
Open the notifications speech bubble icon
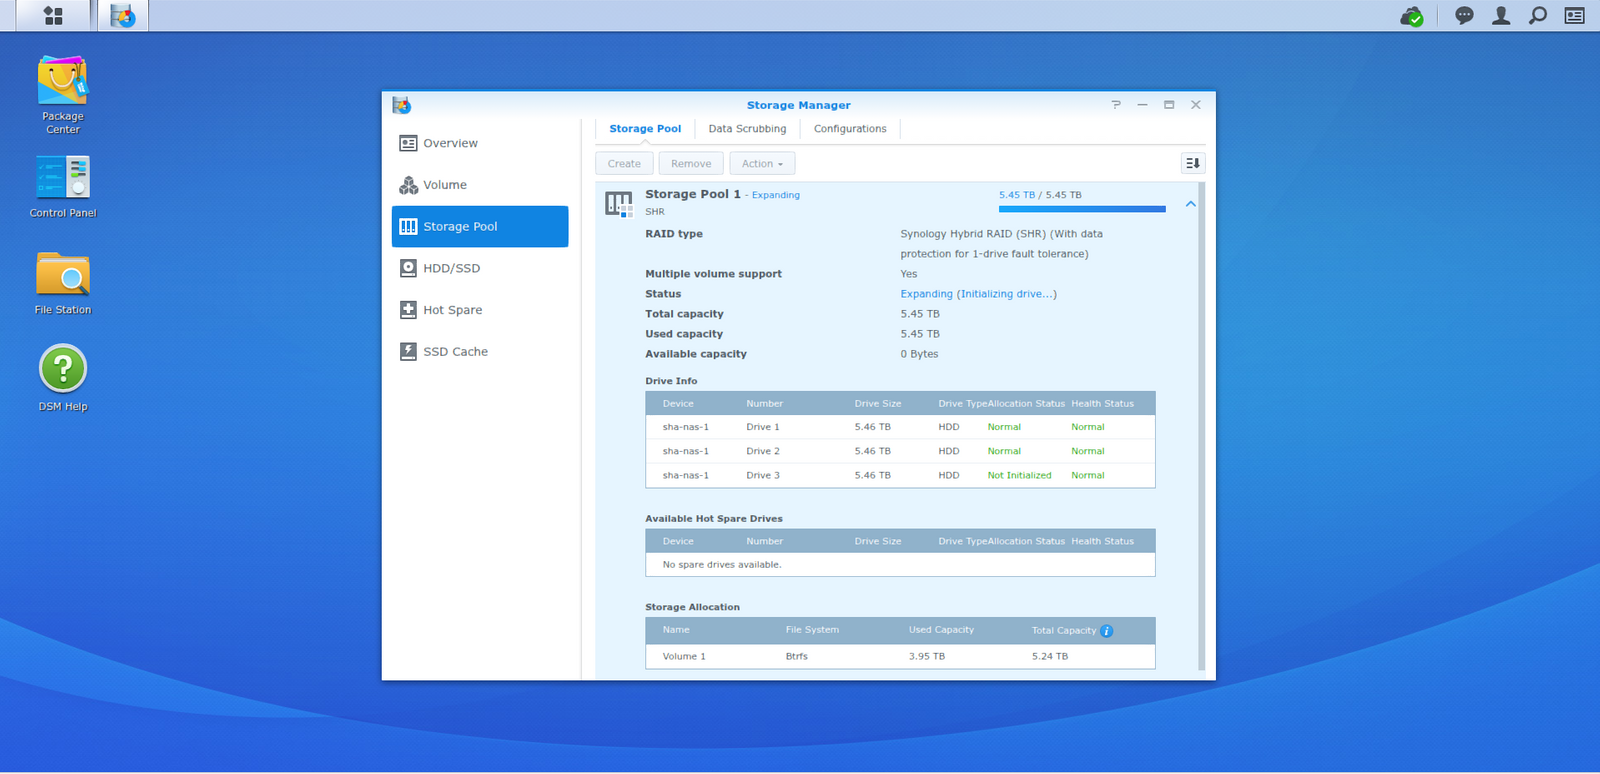(1464, 16)
